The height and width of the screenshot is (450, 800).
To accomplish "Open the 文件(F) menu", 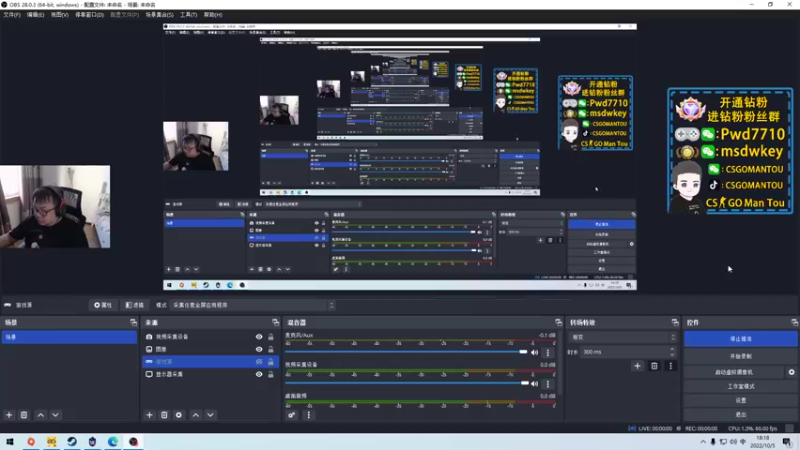I will click(12, 15).
